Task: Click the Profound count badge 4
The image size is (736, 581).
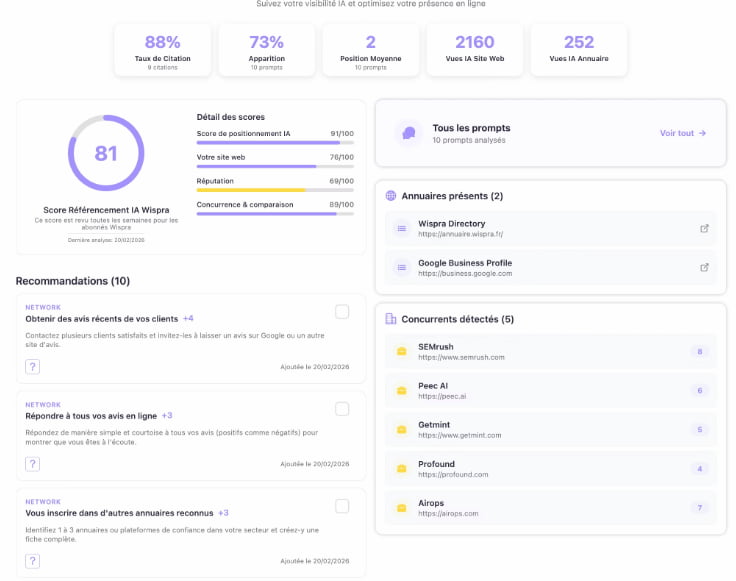Action: 699,468
